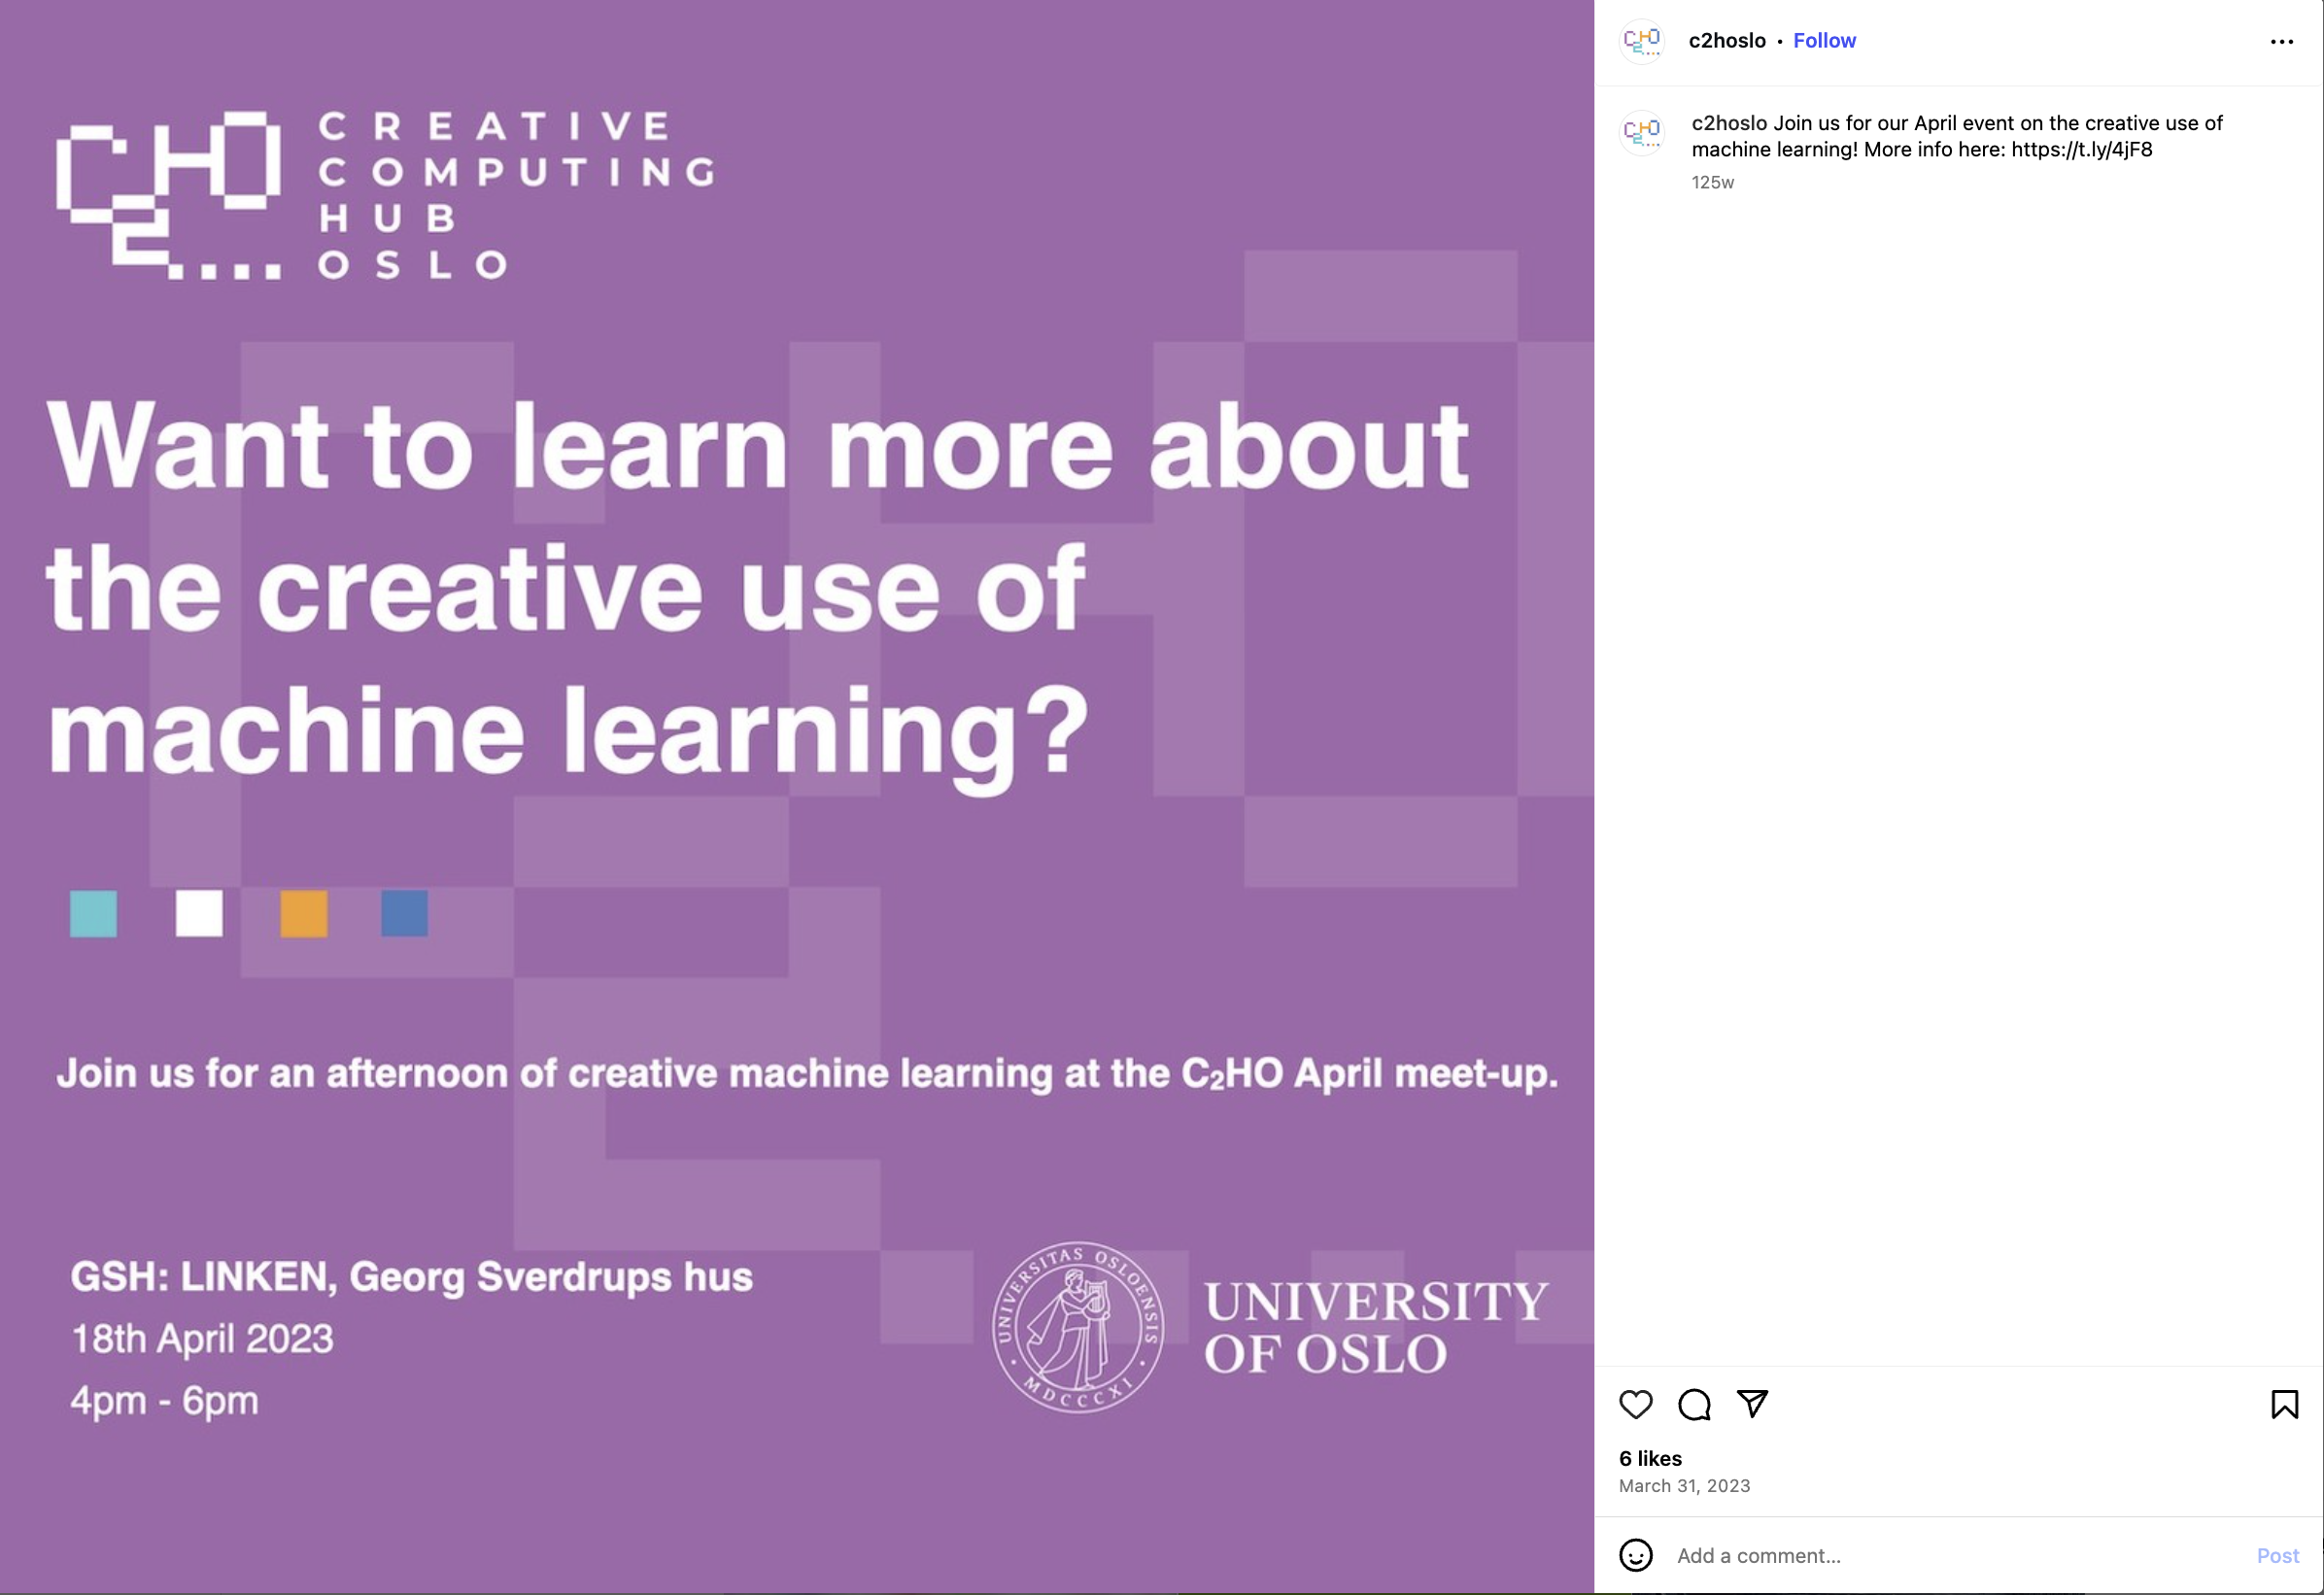The height and width of the screenshot is (1595, 2324).
Task: Save post with bookmark icon
Action: (x=2284, y=1404)
